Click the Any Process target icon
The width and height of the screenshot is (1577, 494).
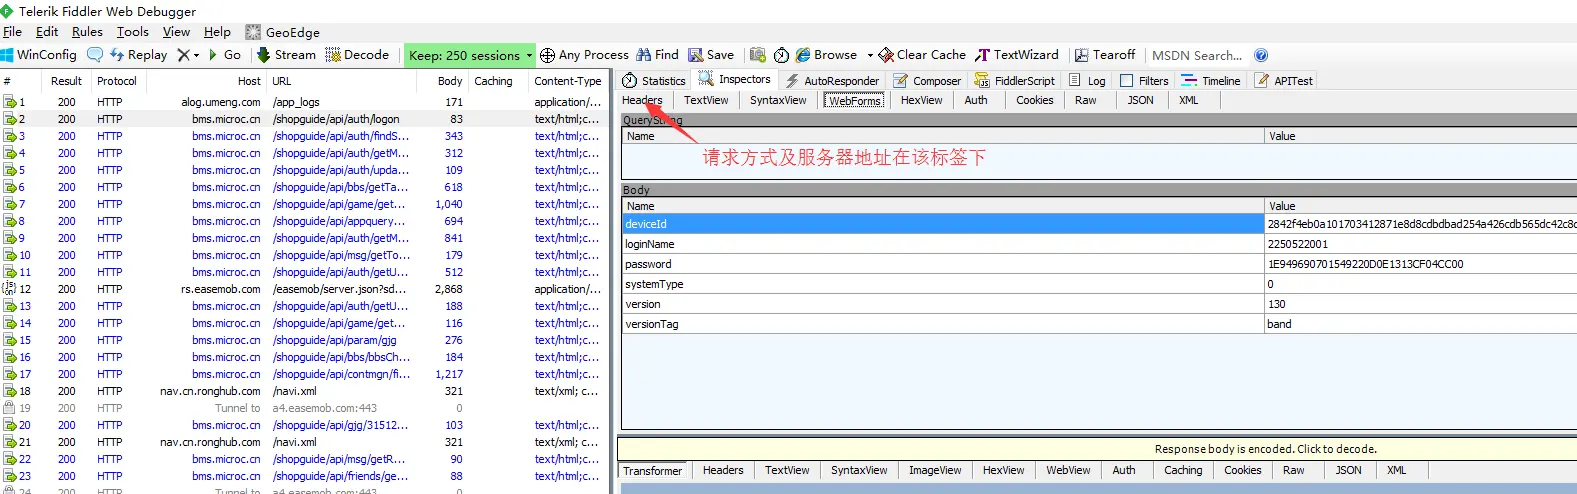tap(547, 55)
